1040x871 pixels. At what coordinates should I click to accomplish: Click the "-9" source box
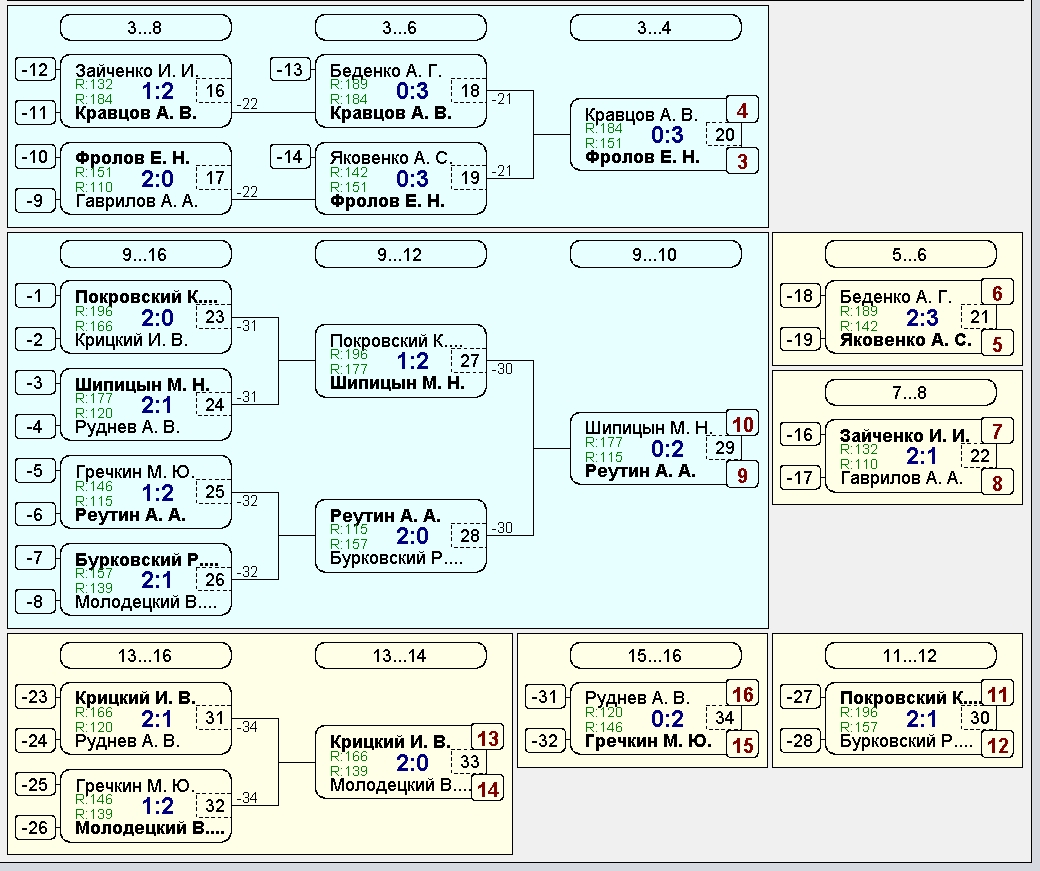[x=34, y=200]
